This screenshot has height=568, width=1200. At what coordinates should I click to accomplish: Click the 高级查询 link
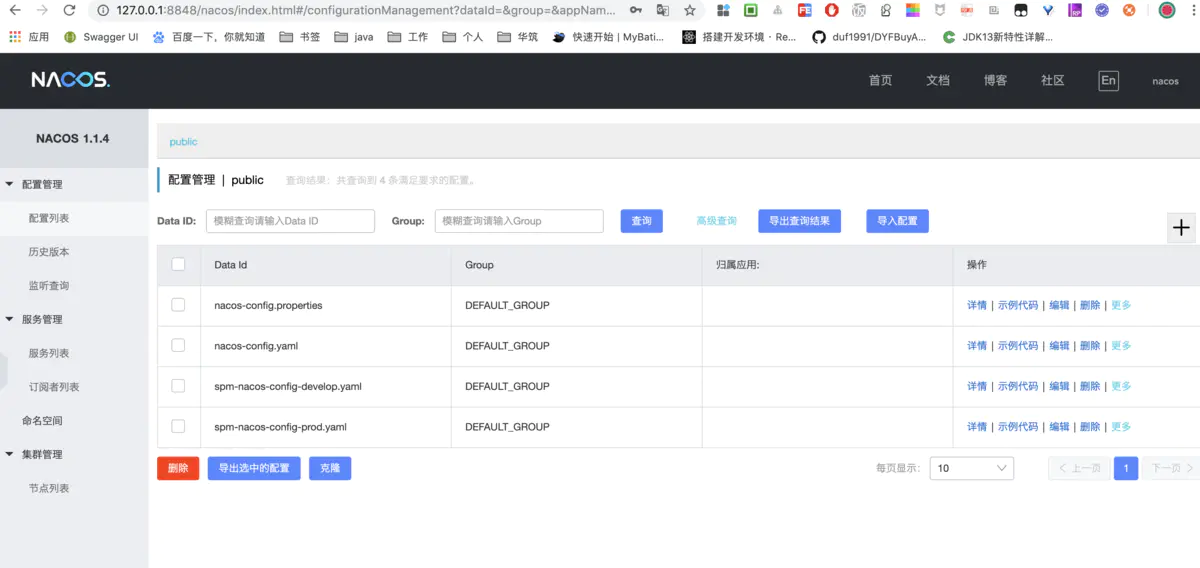tap(716, 221)
